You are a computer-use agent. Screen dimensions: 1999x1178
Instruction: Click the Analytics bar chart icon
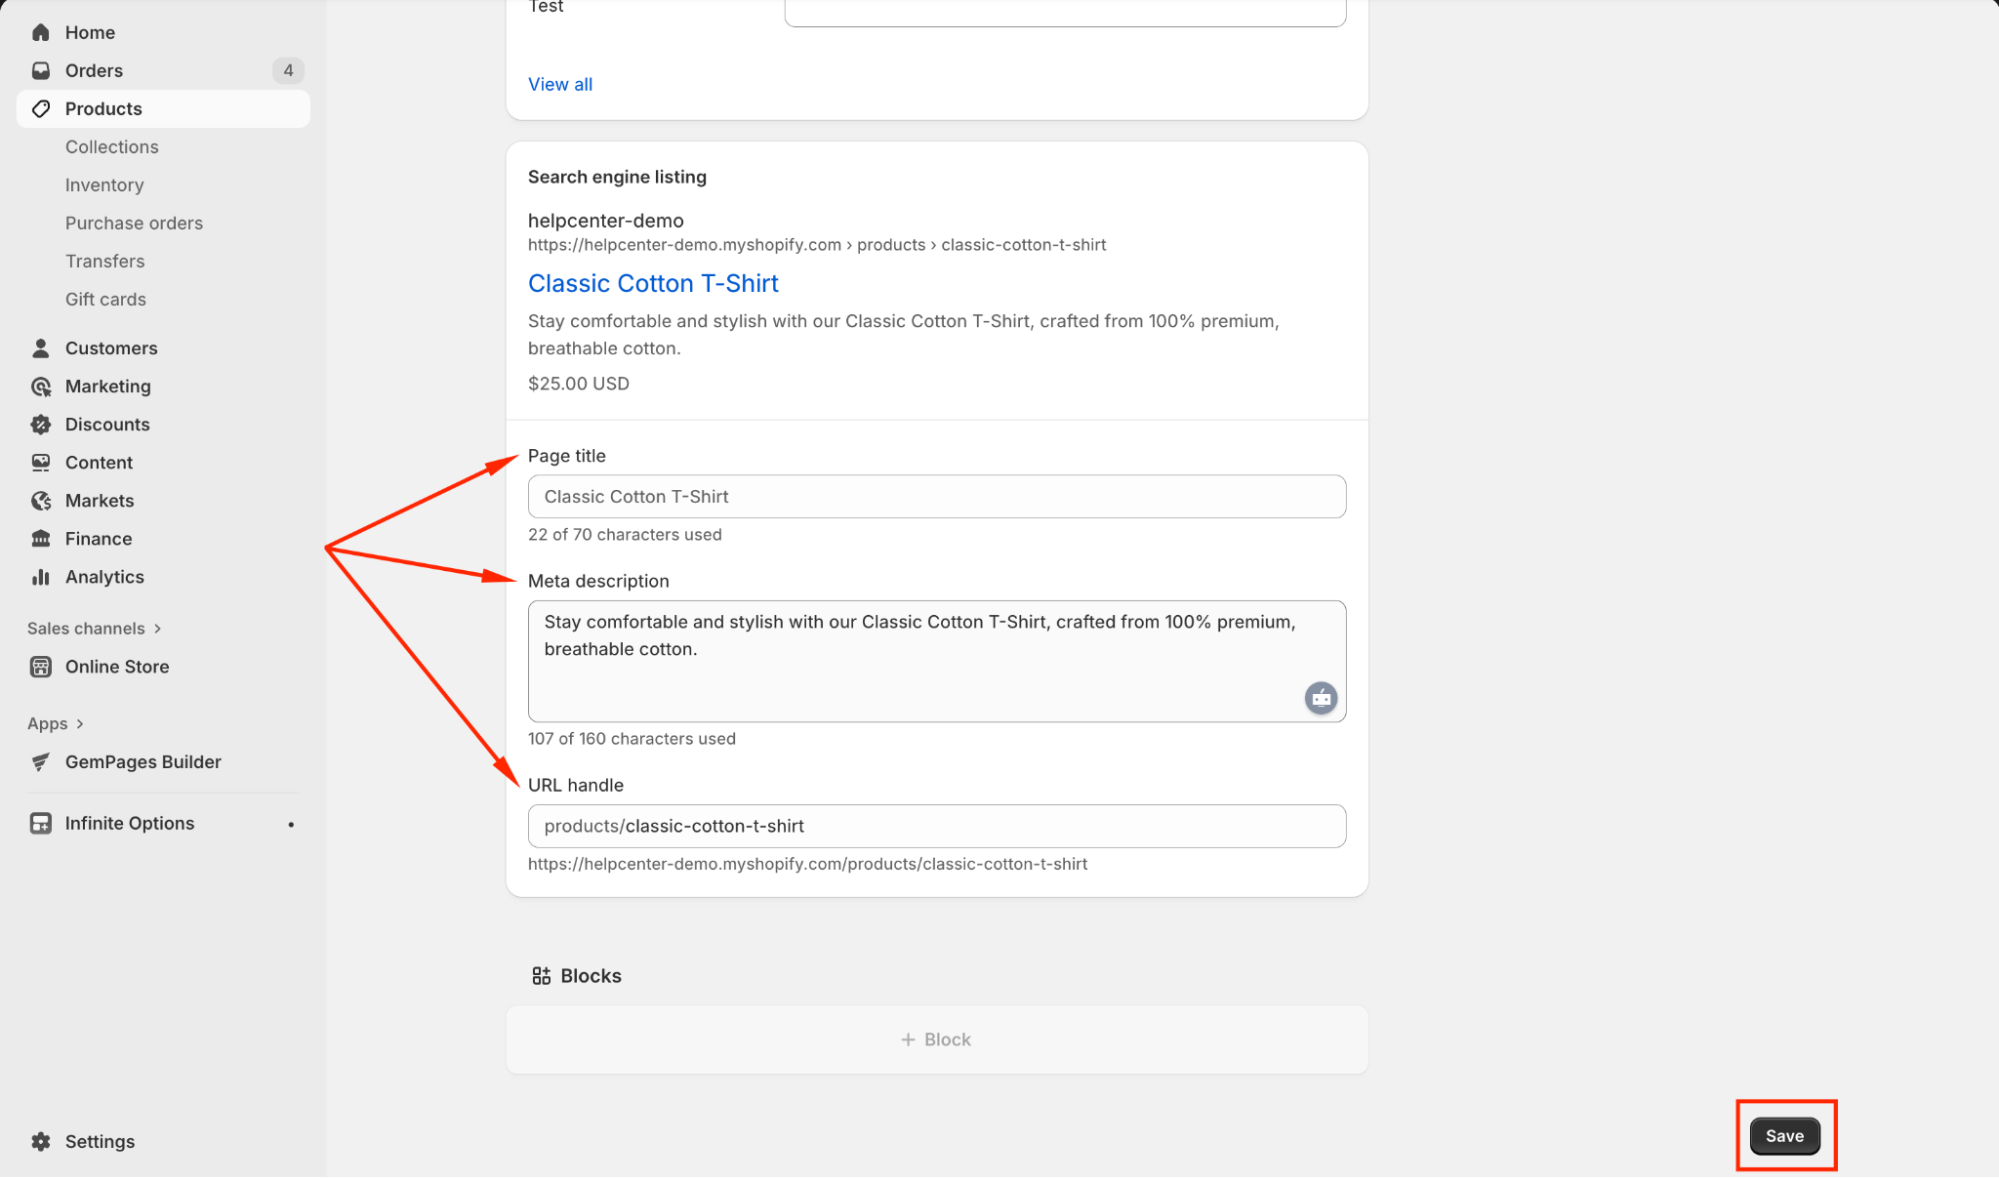(41, 577)
